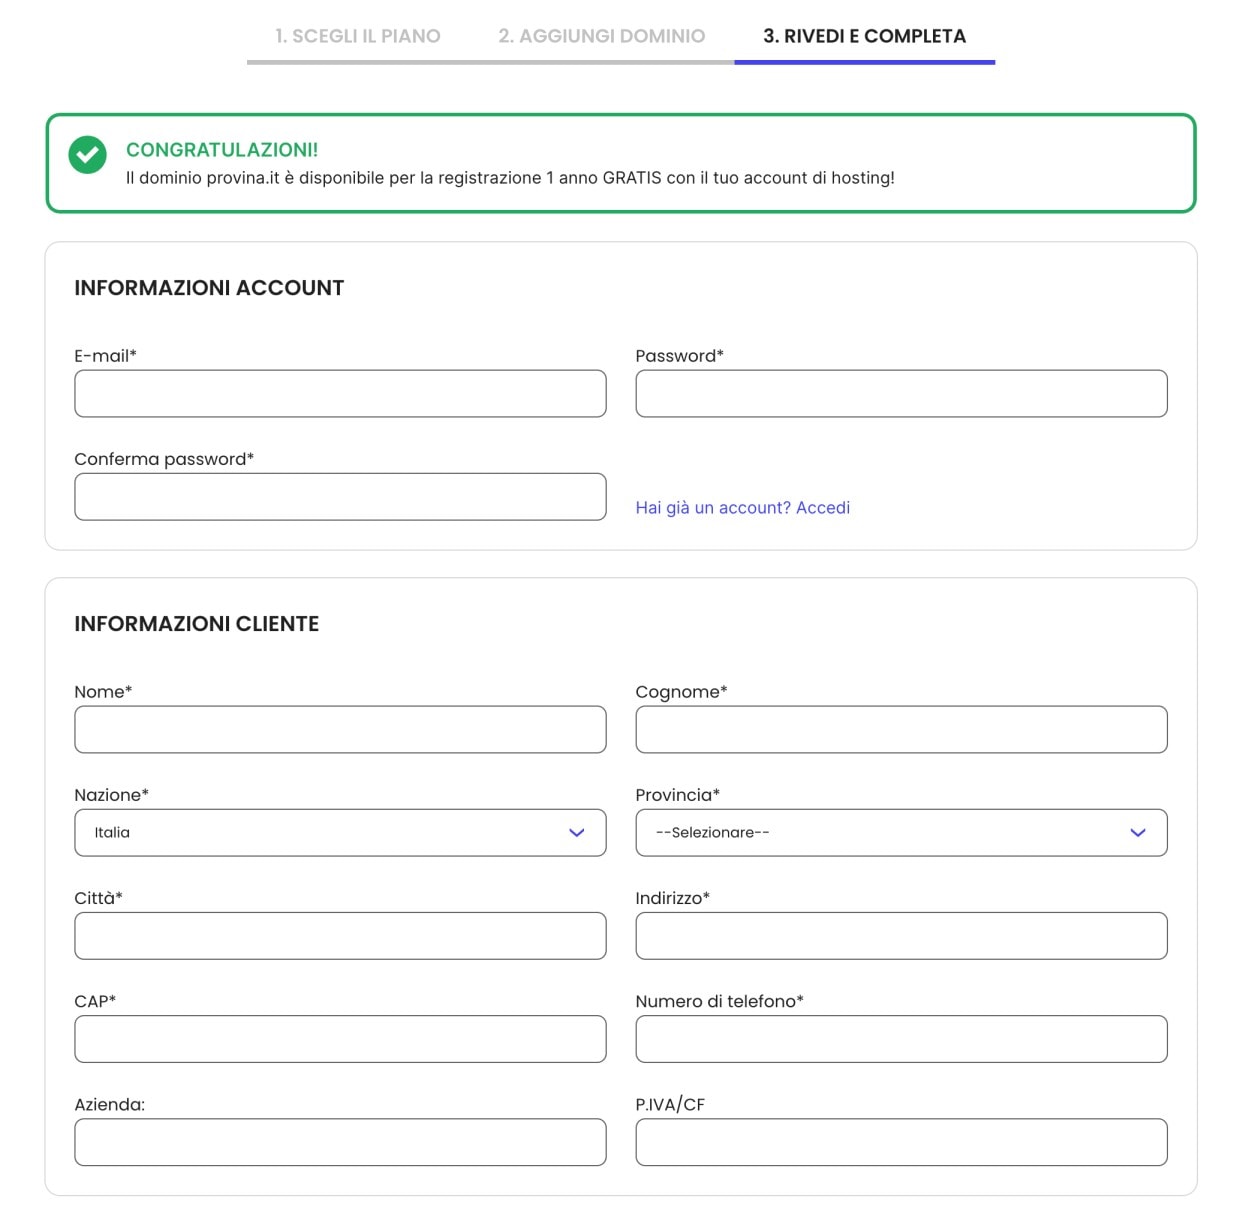Click the Conferma password field
Viewport: 1240px width, 1213px height.
click(340, 497)
